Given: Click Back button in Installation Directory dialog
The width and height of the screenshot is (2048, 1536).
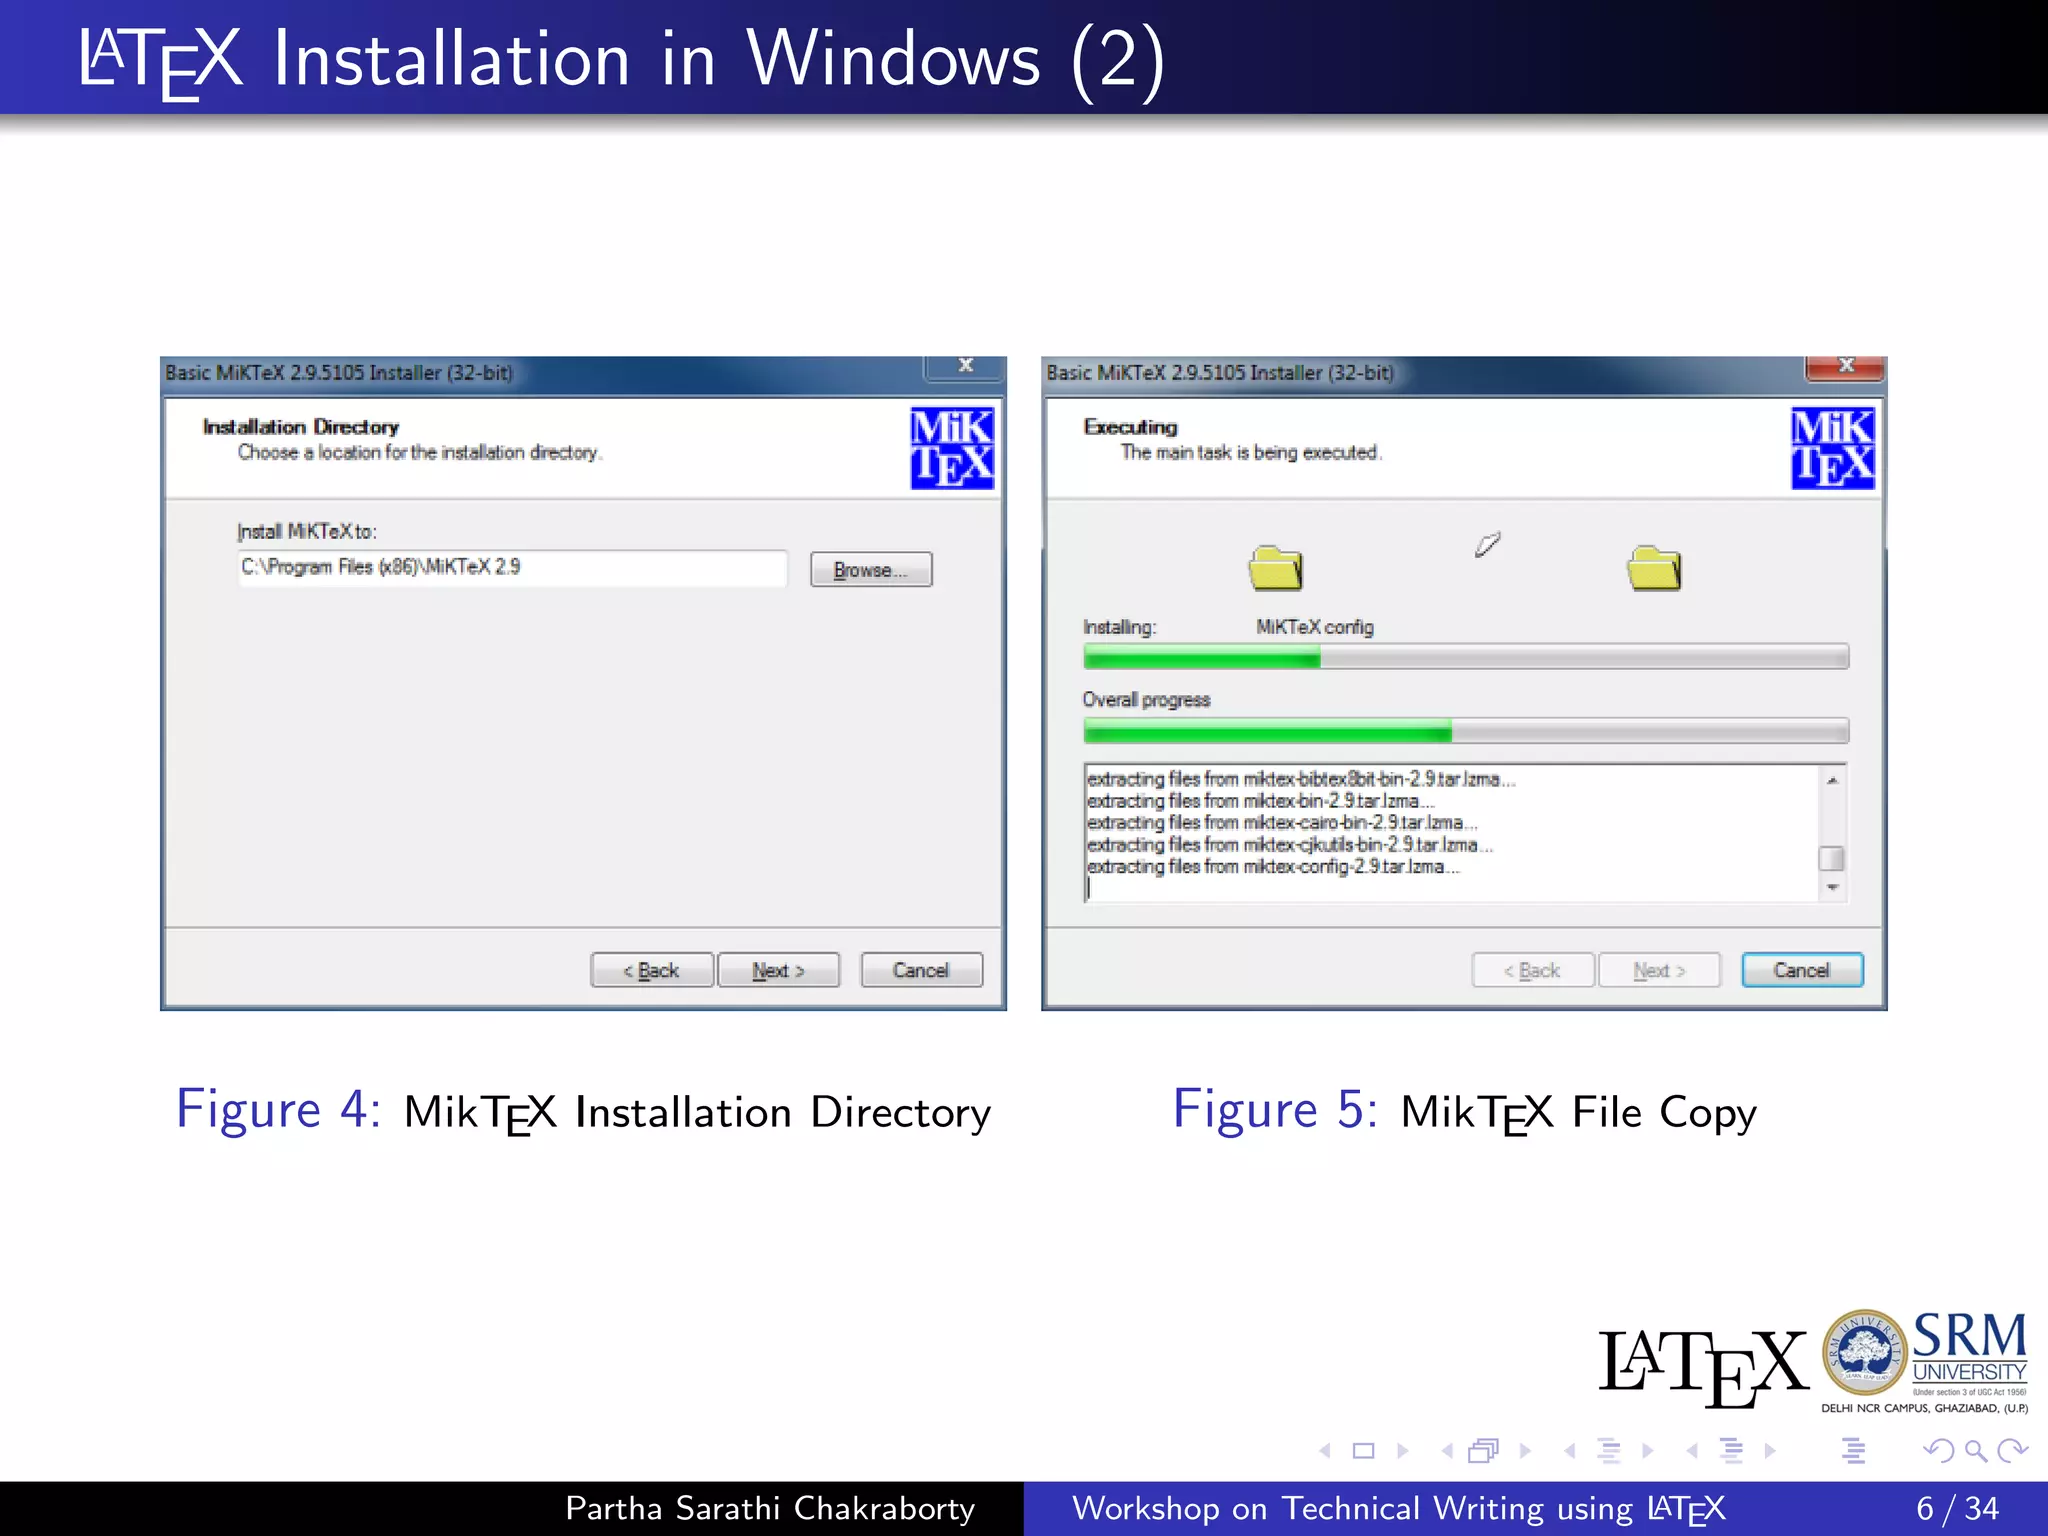Looking at the screenshot, I should (x=652, y=970).
